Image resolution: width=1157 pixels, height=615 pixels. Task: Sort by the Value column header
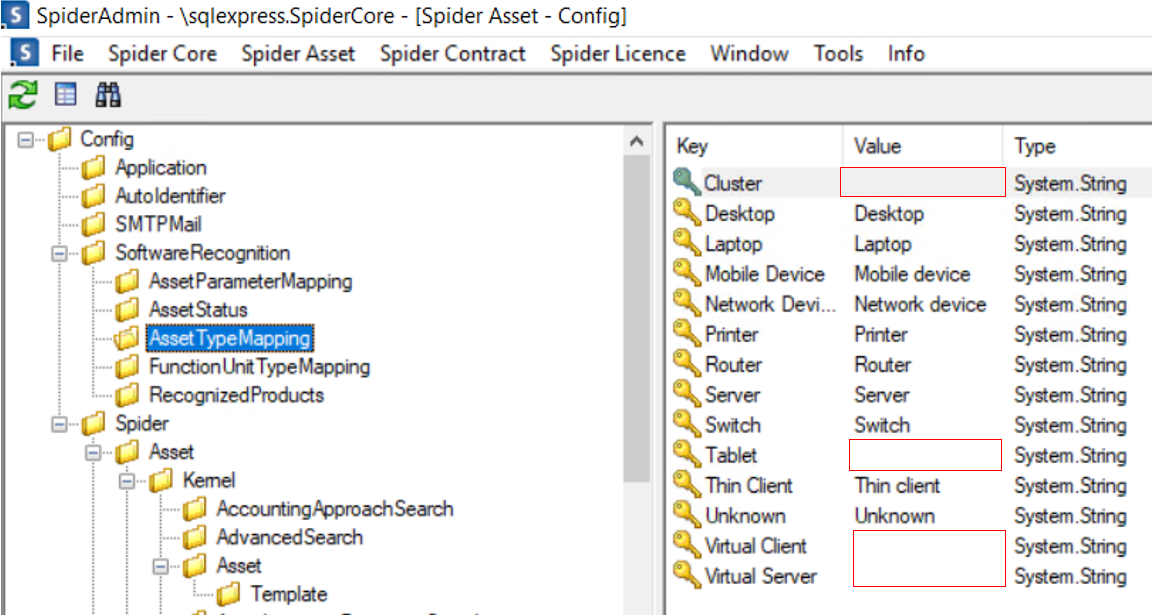922,145
